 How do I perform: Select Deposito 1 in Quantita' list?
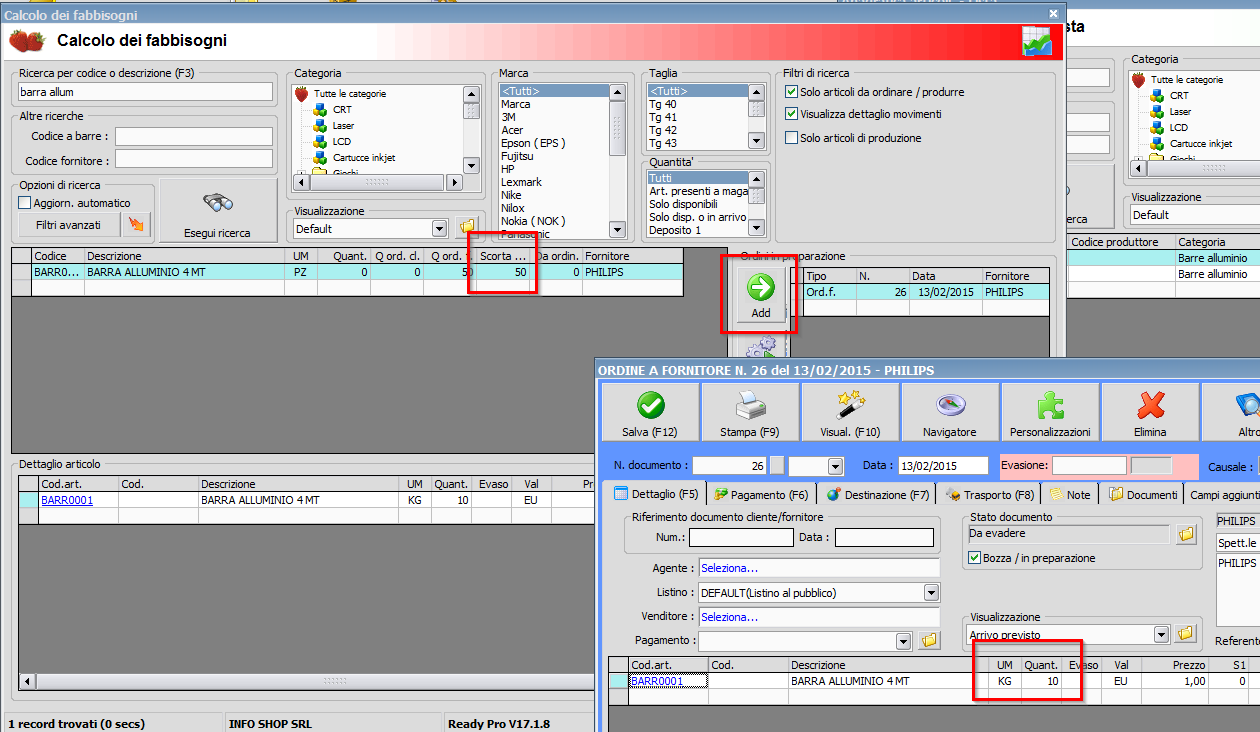pyautogui.click(x=674, y=230)
